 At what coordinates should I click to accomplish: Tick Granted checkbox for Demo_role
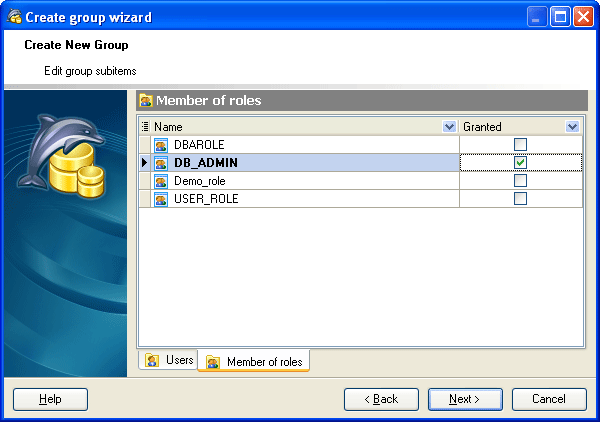point(520,181)
